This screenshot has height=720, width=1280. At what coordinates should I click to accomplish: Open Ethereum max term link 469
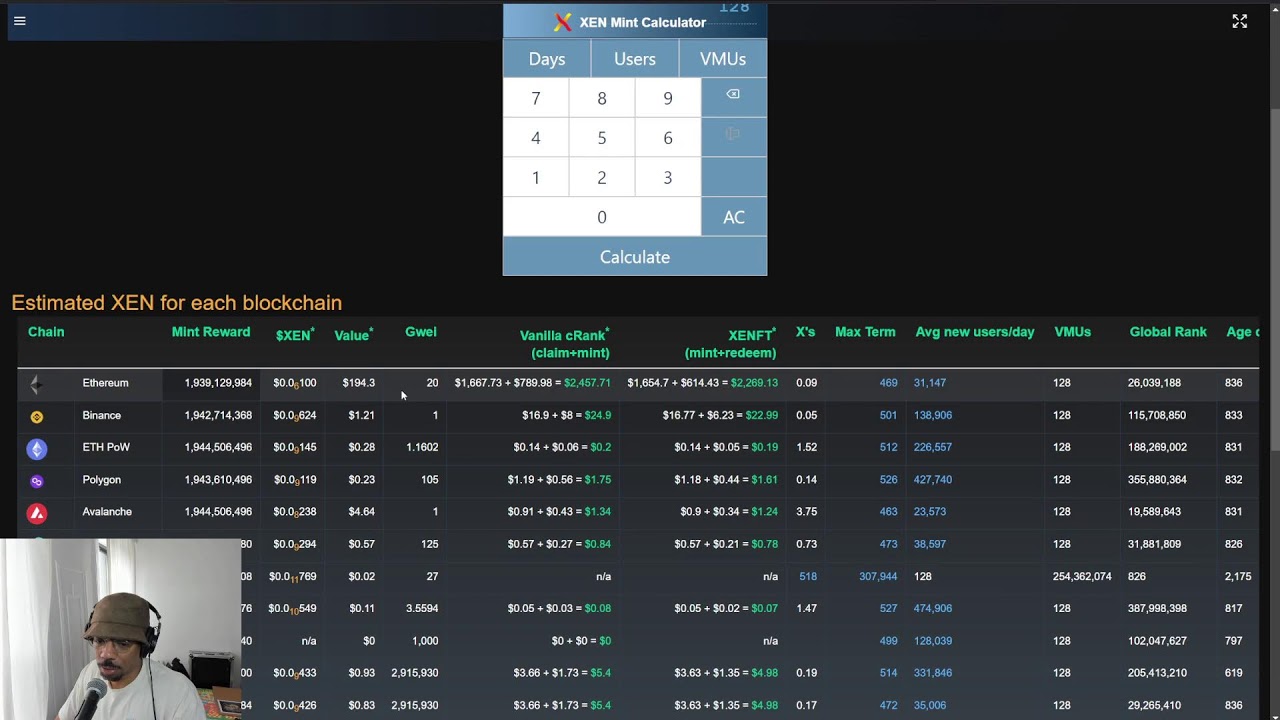pyautogui.click(x=888, y=383)
